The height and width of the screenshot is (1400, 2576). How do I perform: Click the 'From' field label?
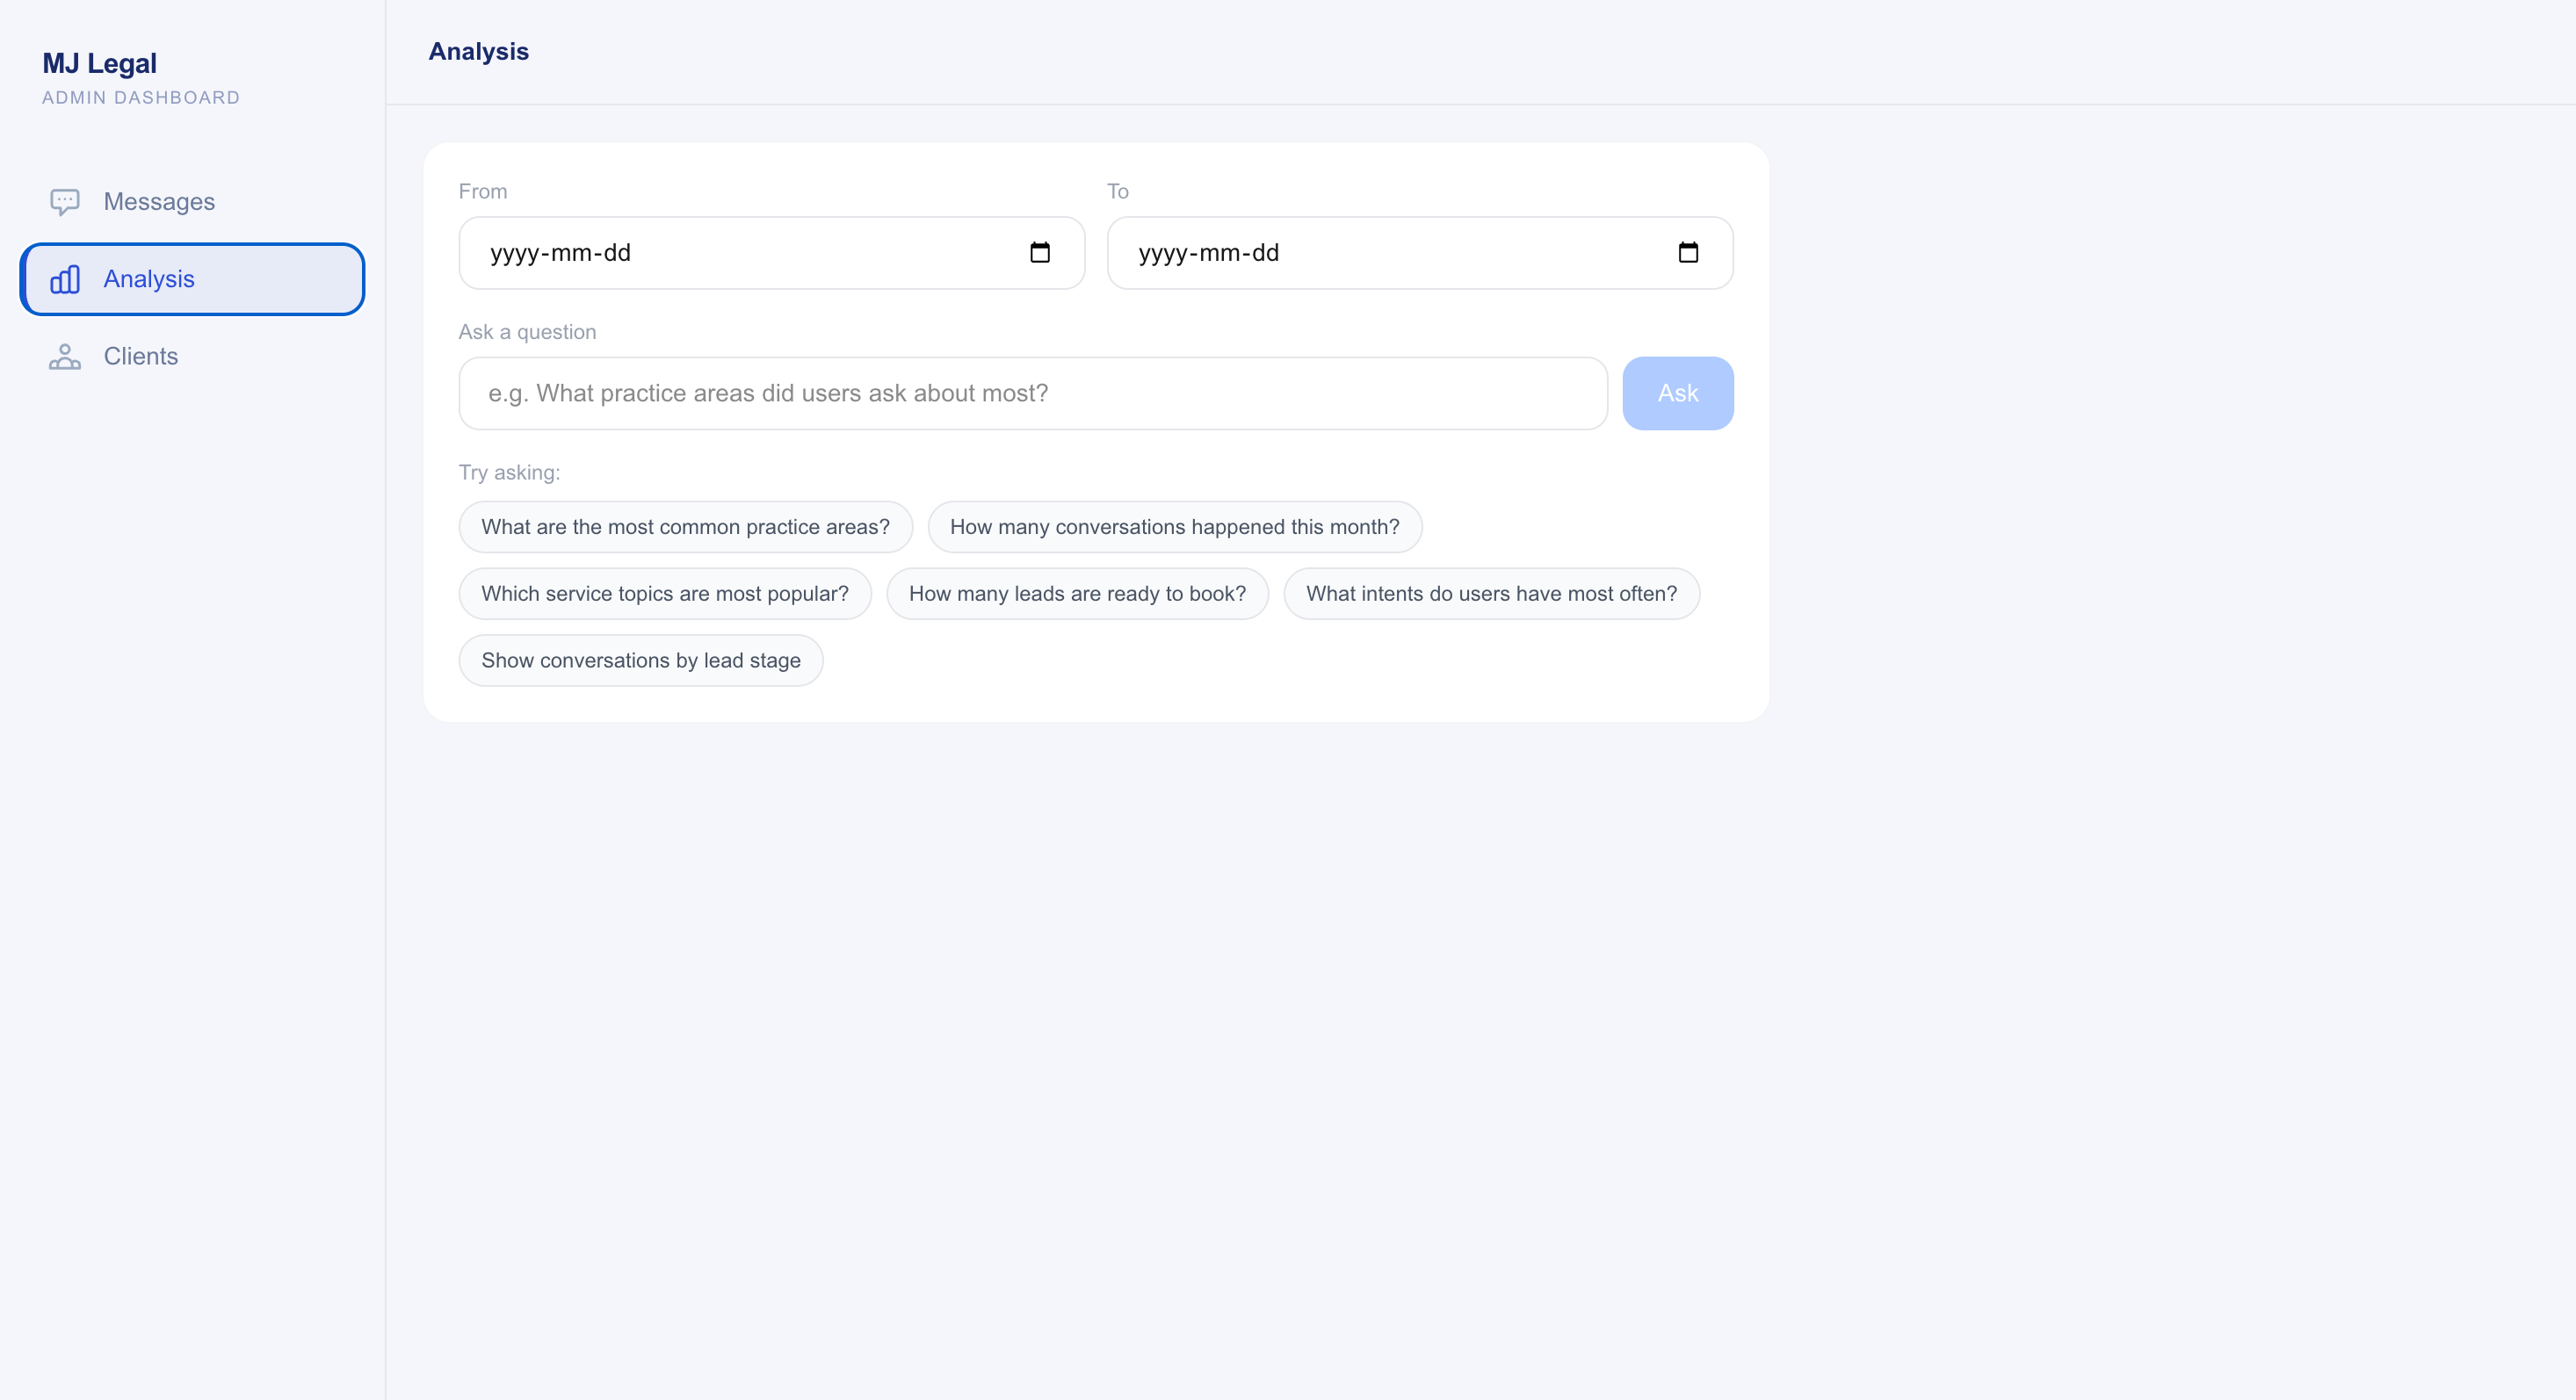[483, 191]
